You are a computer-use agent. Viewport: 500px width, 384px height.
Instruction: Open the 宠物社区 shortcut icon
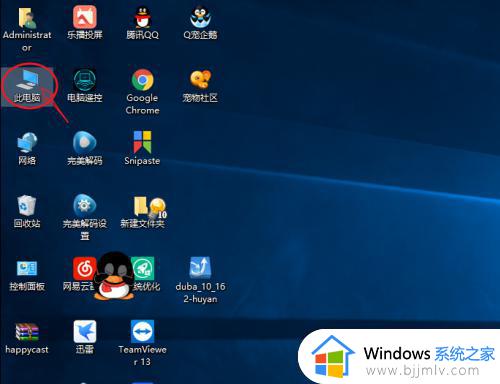[x=200, y=79]
